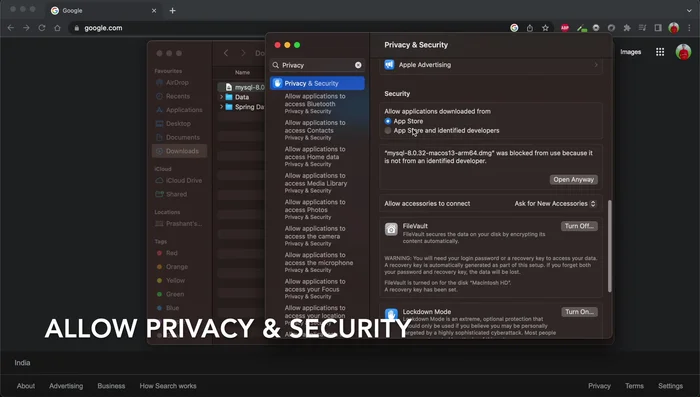The height and width of the screenshot is (397, 700).
Task: Select Downloads in Finder sidebar
Action: pos(179,151)
